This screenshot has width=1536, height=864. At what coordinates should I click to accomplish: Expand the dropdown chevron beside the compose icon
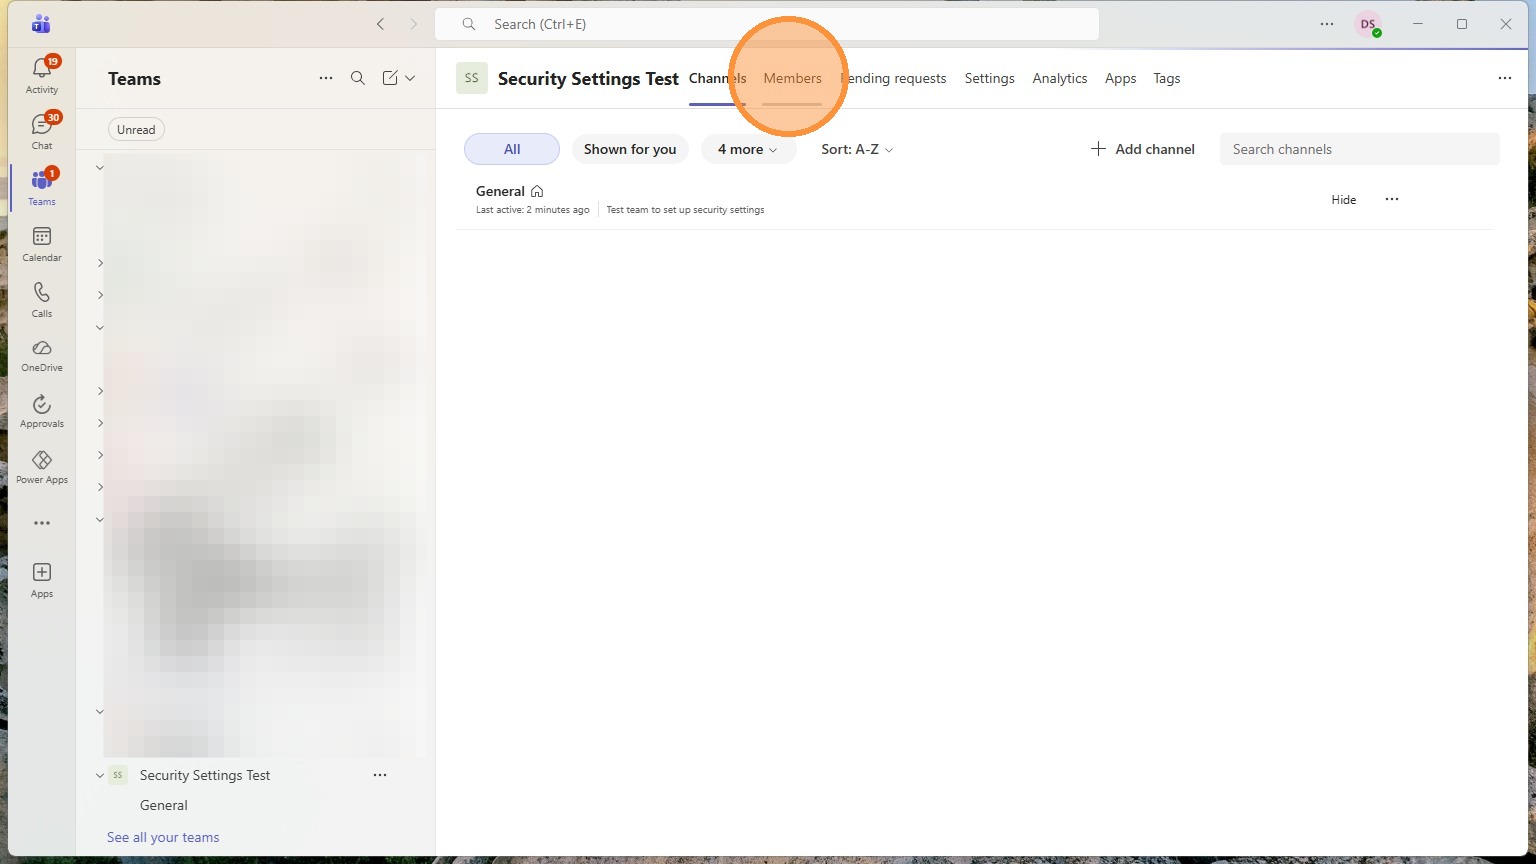point(410,78)
